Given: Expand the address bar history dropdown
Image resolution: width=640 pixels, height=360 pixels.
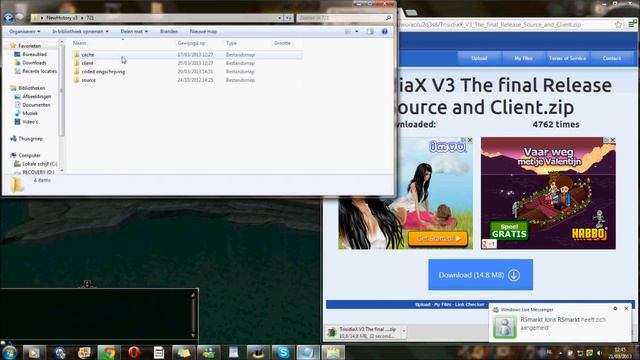Looking at the screenshot, I should [280, 18].
